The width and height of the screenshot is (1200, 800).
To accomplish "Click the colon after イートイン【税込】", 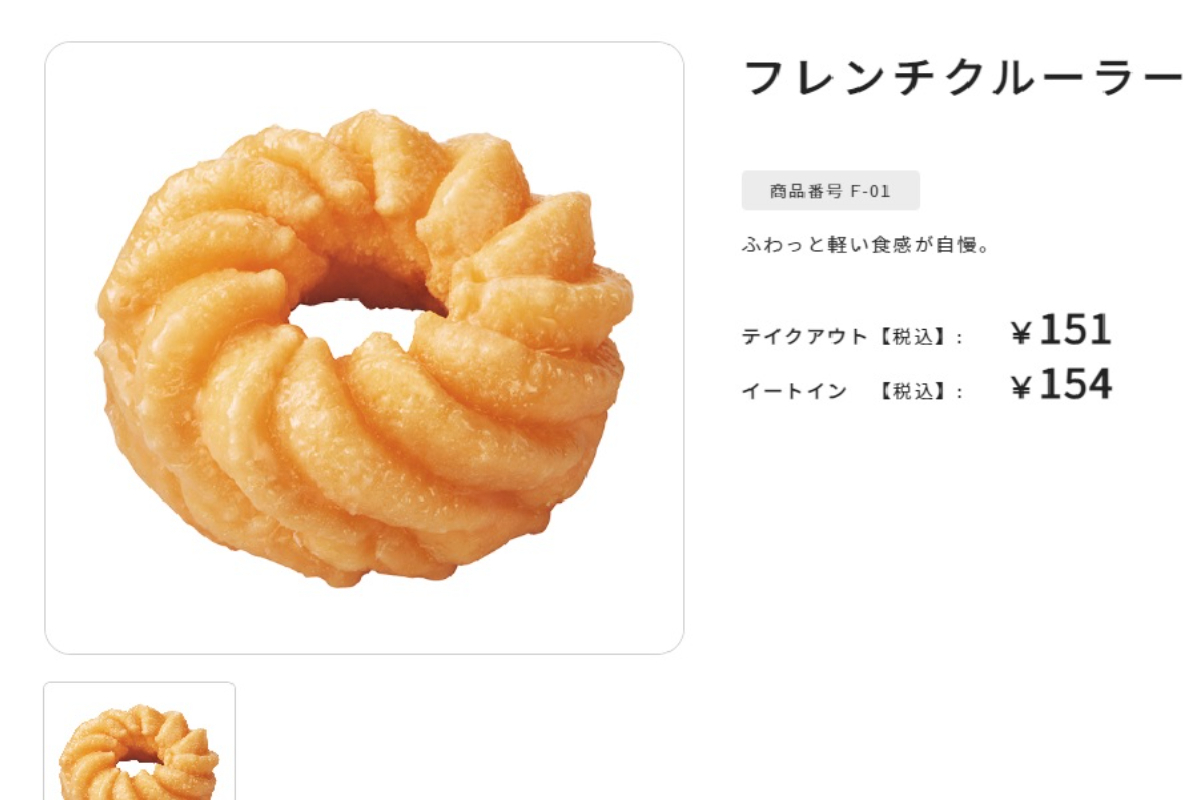I will tap(960, 392).
